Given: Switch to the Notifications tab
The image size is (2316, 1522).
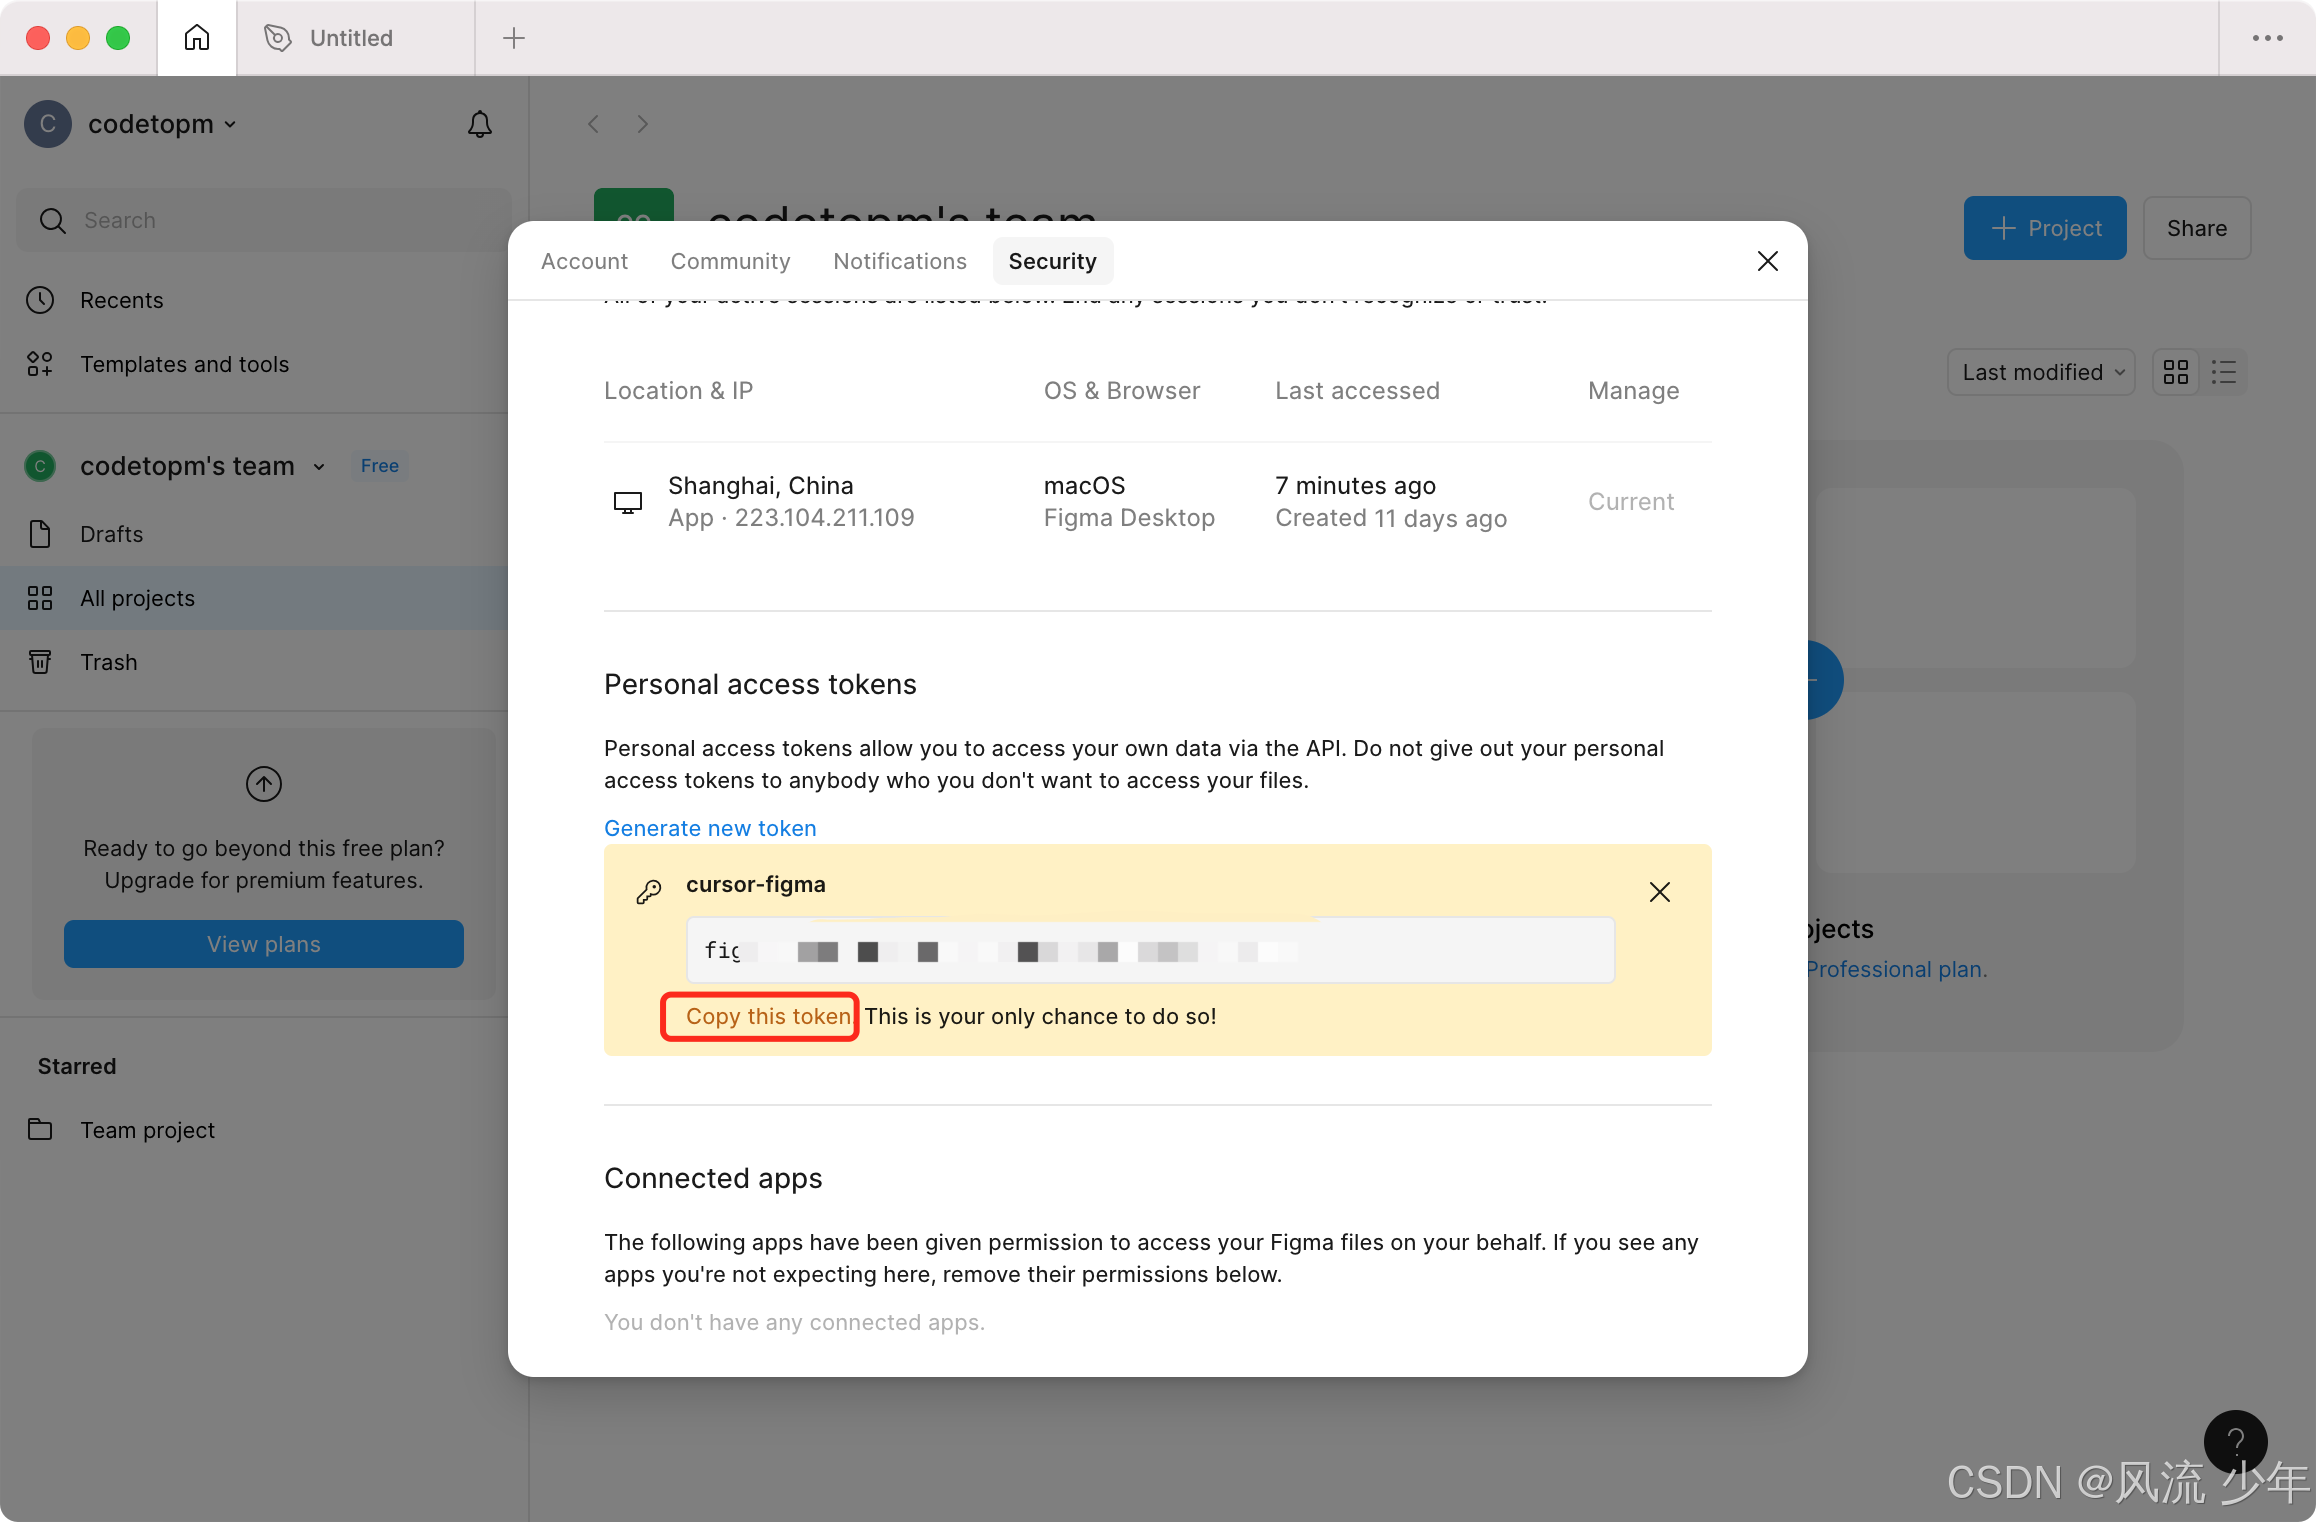Looking at the screenshot, I should (900, 261).
